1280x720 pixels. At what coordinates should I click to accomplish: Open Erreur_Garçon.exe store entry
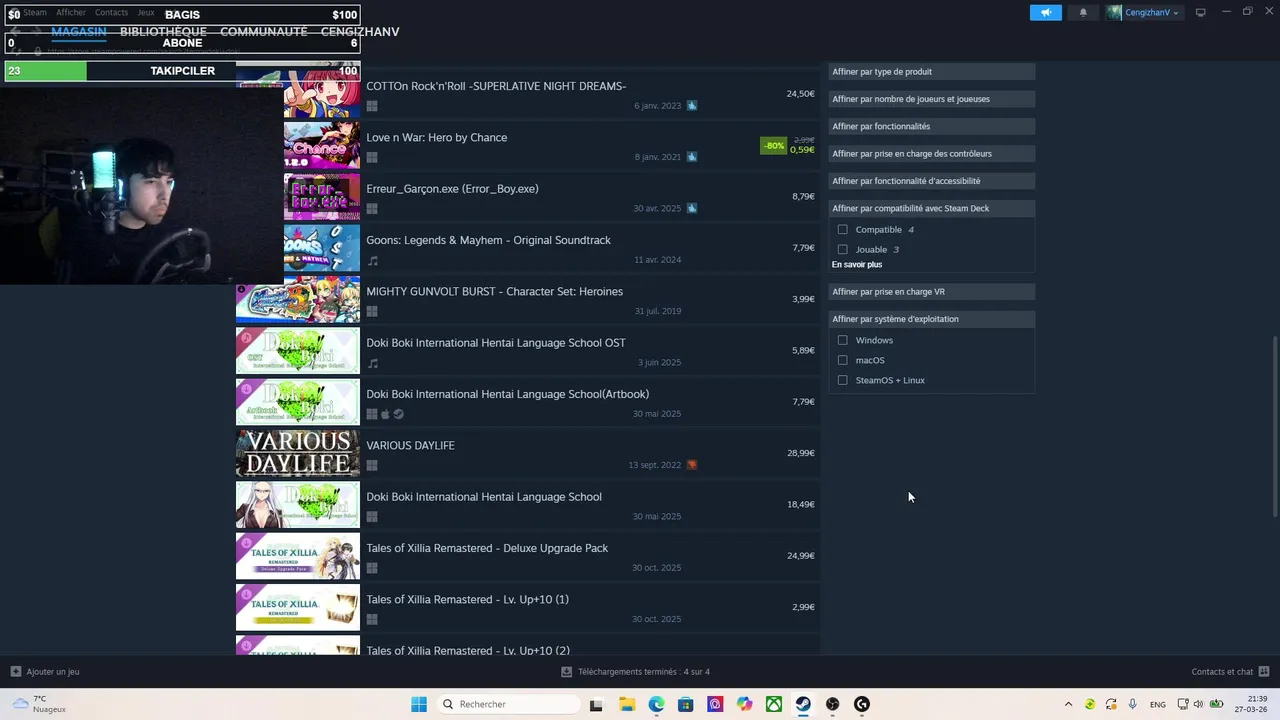point(452,189)
